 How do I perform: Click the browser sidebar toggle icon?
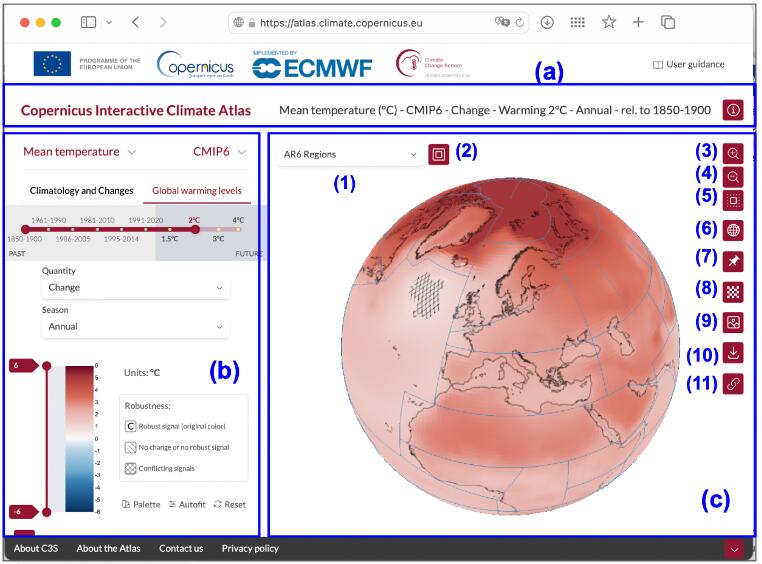(88, 22)
